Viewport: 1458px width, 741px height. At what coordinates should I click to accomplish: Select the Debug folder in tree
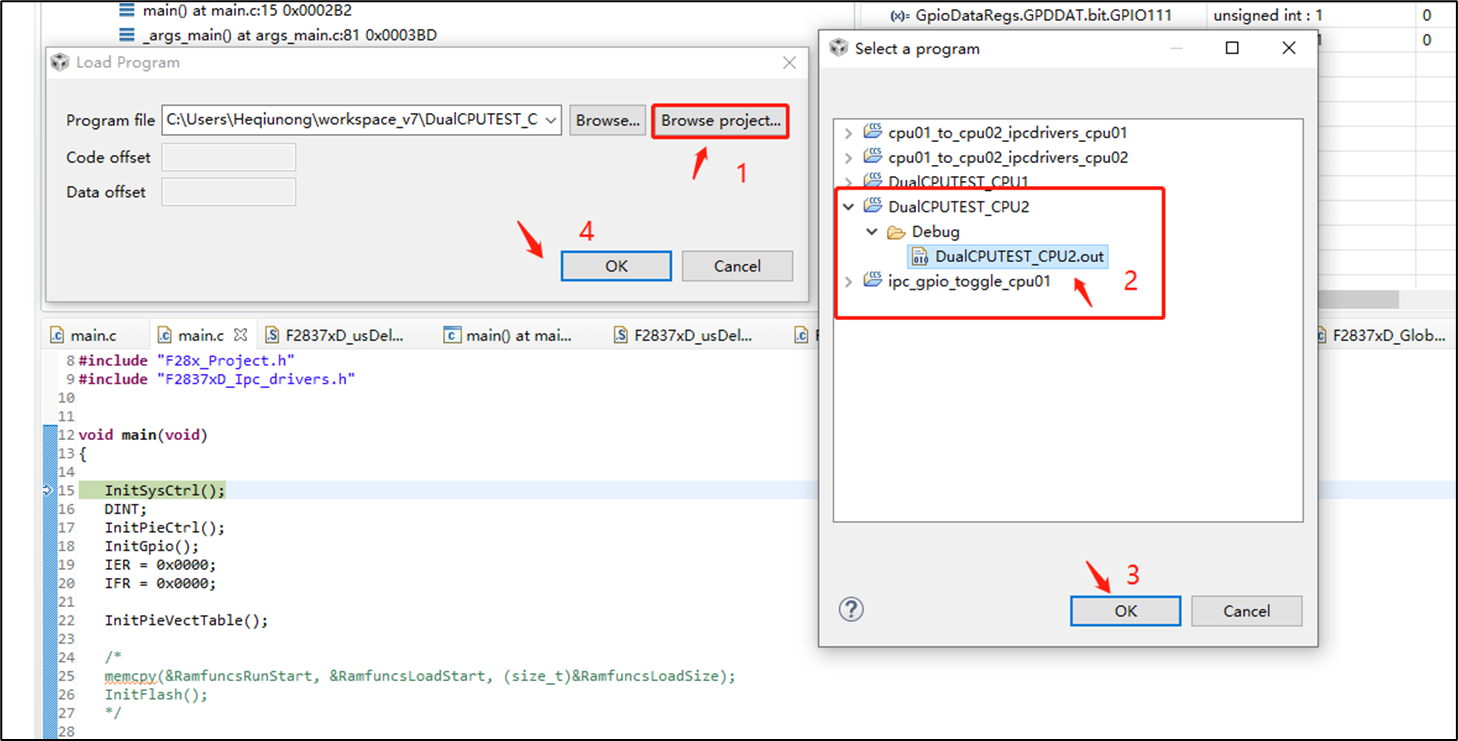tap(935, 232)
